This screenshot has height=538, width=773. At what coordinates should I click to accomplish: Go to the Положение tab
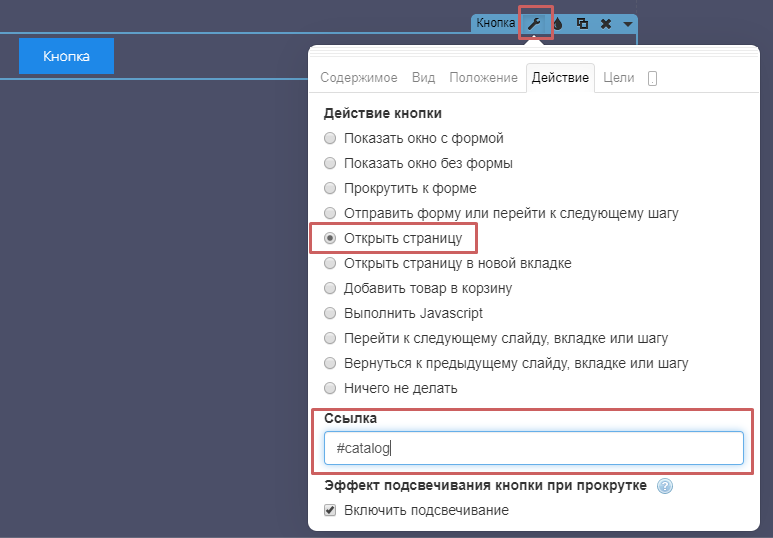pos(483,78)
